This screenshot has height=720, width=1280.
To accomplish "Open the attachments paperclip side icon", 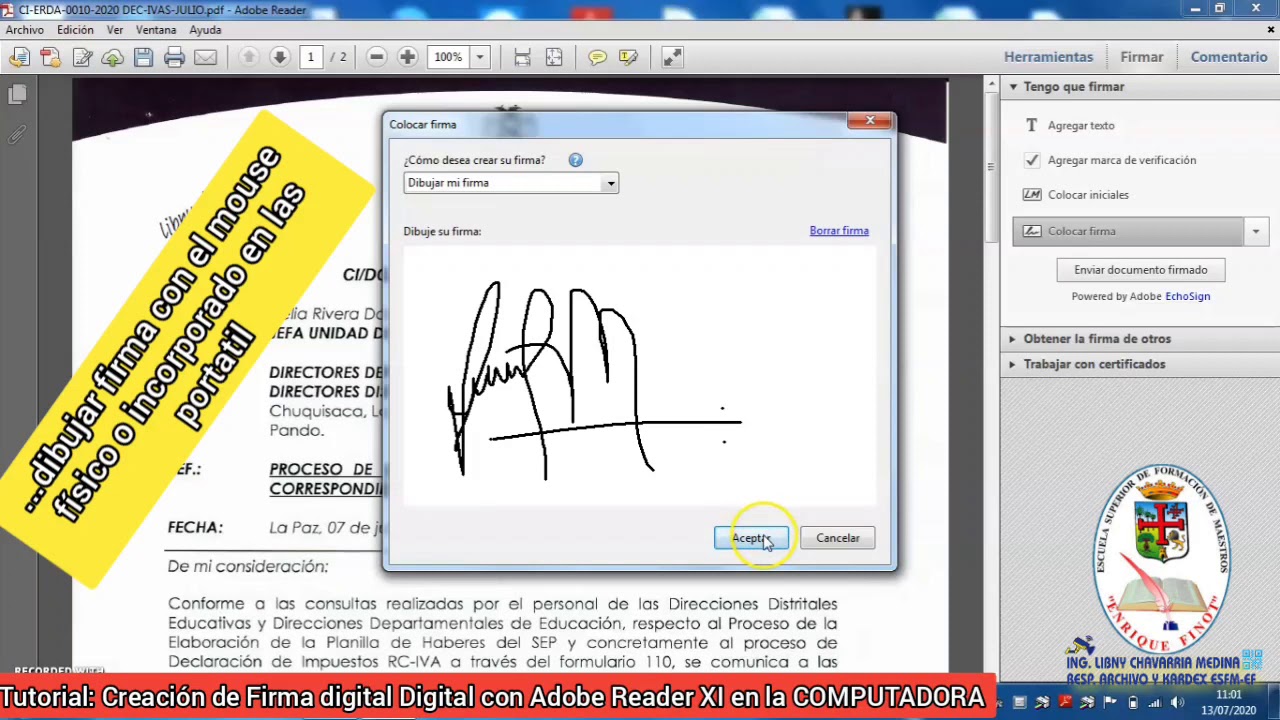I will pos(17,134).
